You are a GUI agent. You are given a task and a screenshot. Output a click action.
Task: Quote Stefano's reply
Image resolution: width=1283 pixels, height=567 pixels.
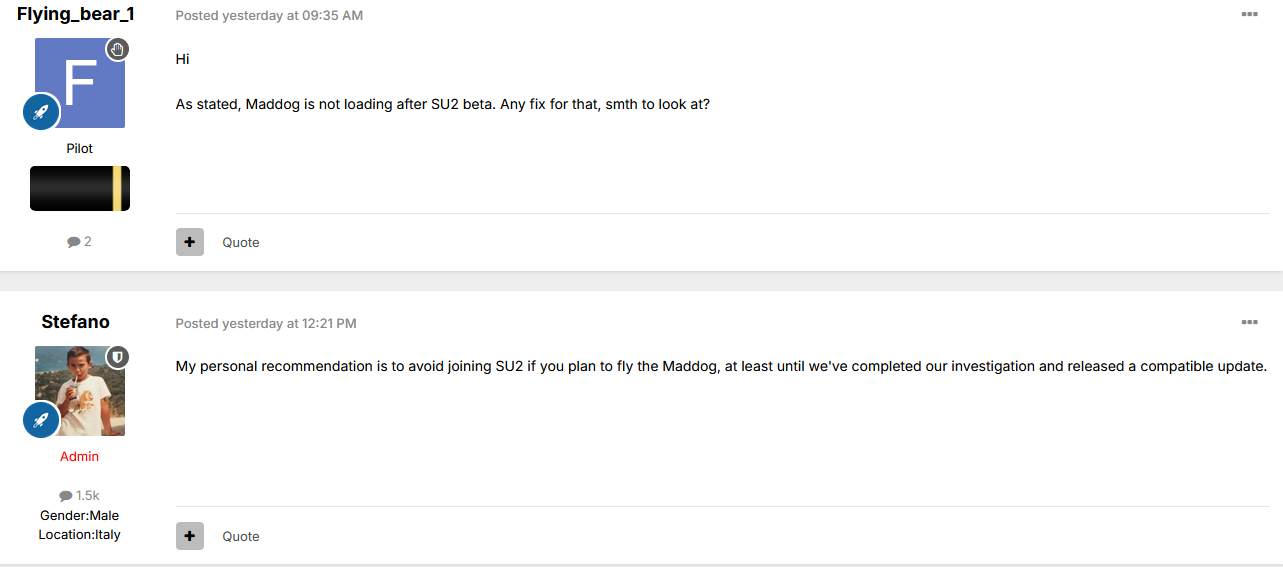click(241, 536)
